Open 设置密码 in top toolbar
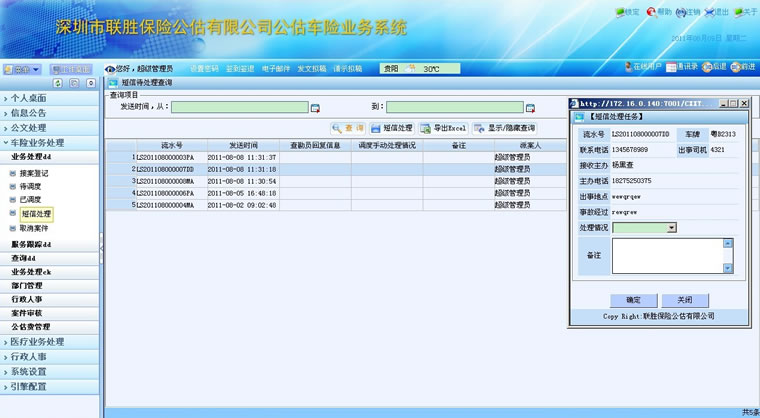The image size is (760, 418). [x=204, y=69]
